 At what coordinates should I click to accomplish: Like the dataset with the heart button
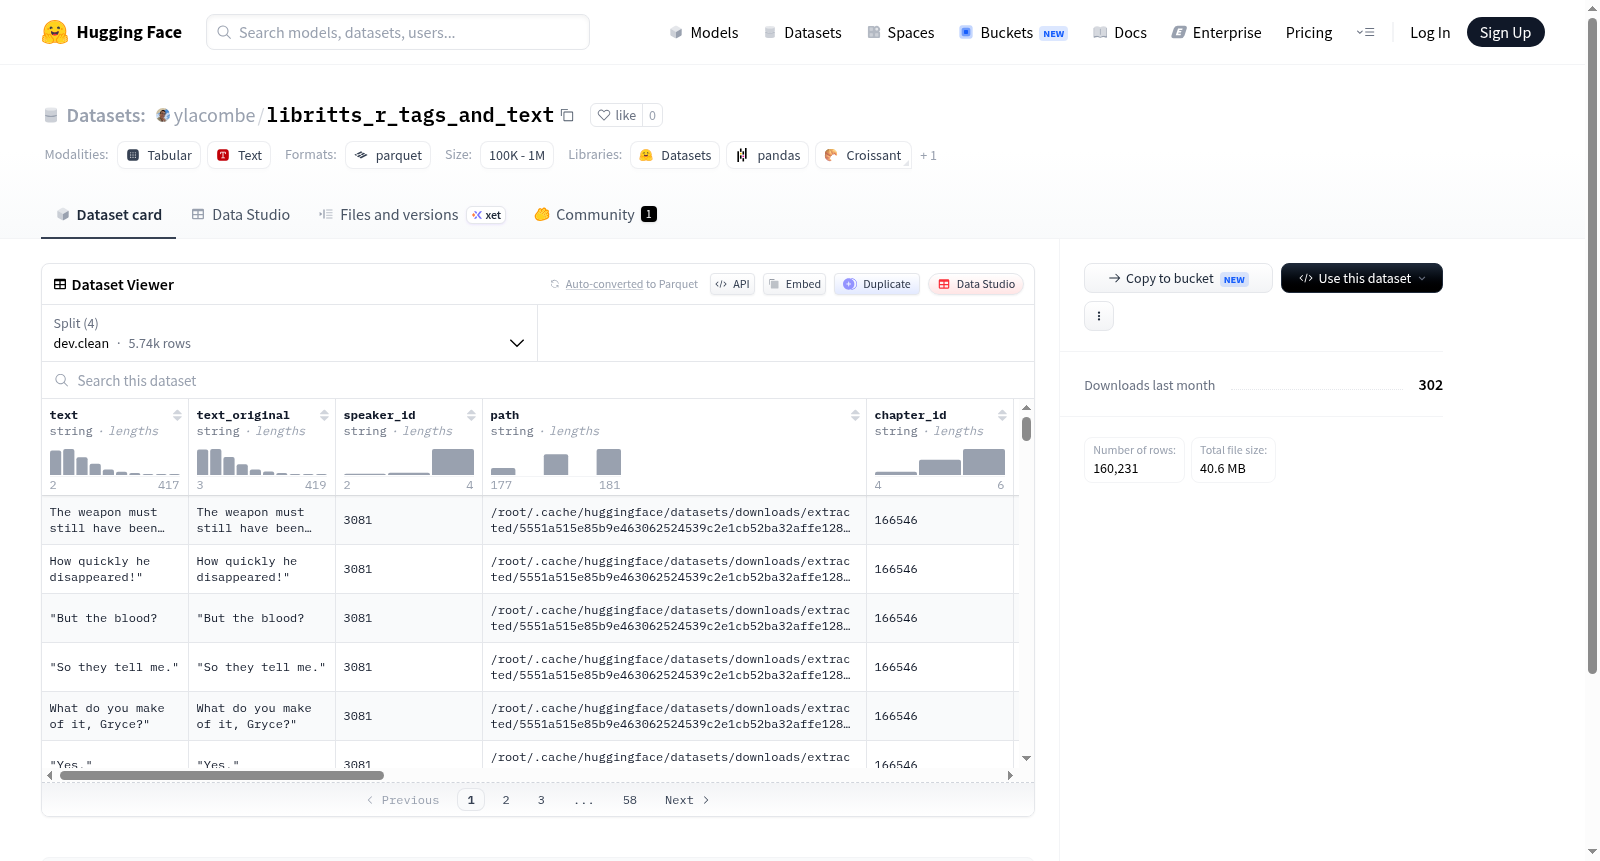(x=616, y=115)
